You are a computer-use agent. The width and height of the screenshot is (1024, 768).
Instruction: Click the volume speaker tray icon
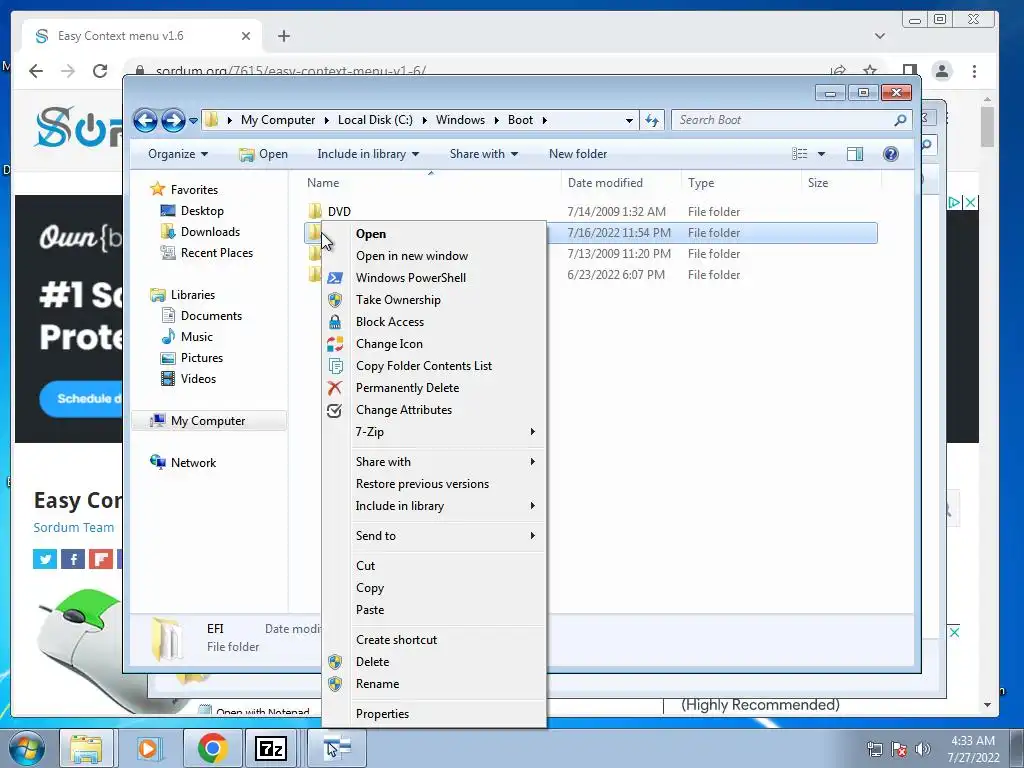[923, 749]
